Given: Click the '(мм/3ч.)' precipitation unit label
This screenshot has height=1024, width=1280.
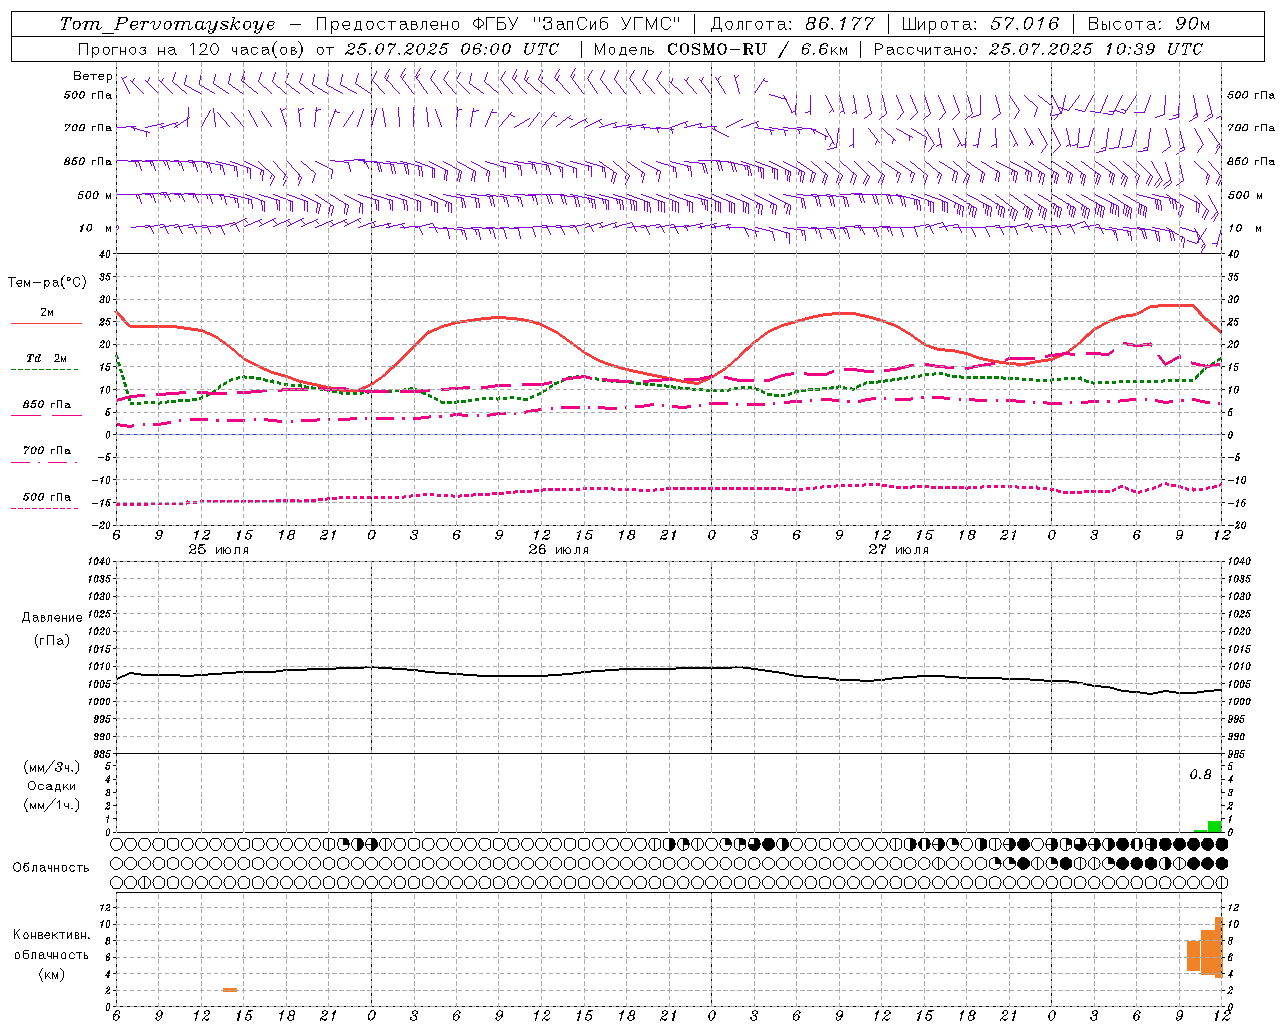Looking at the screenshot, I should tap(52, 767).
